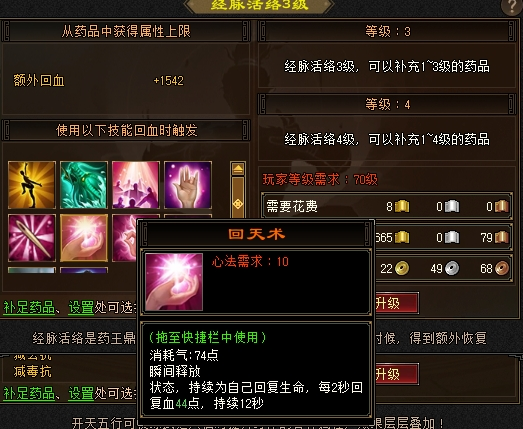Select the pink needle skill icon
Screen dimensions: 523x429
pyautogui.click(x=32, y=238)
